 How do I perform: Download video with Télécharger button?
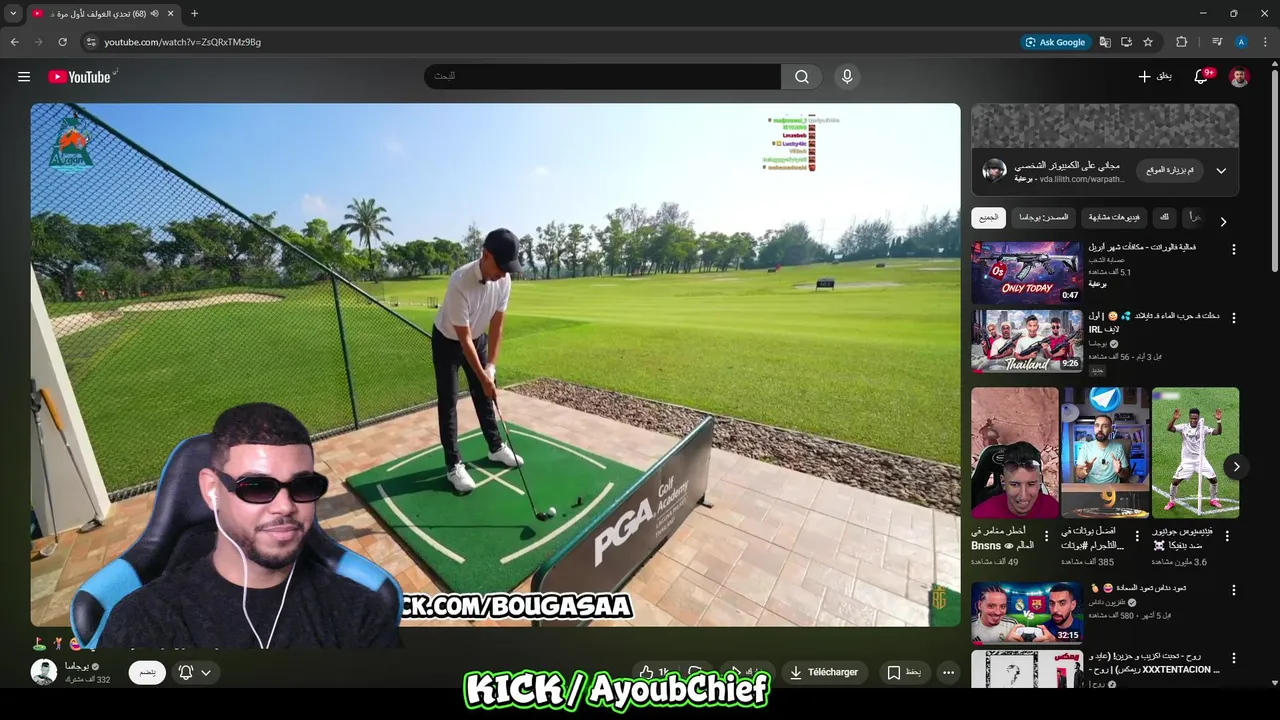click(825, 672)
